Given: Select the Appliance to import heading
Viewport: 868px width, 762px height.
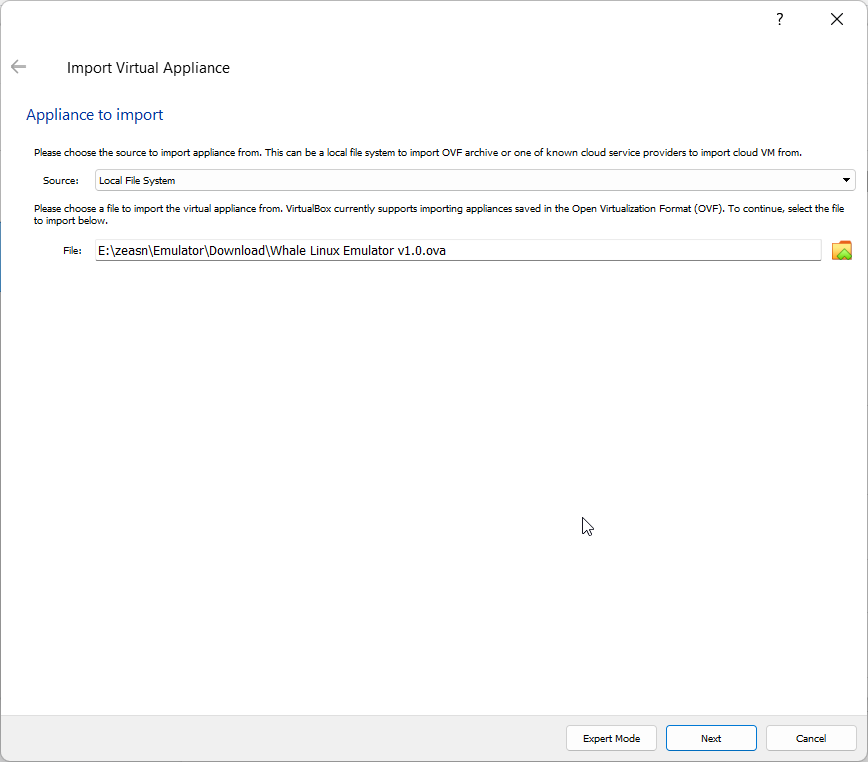Looking at the screenshot, I should coord(95,115).
